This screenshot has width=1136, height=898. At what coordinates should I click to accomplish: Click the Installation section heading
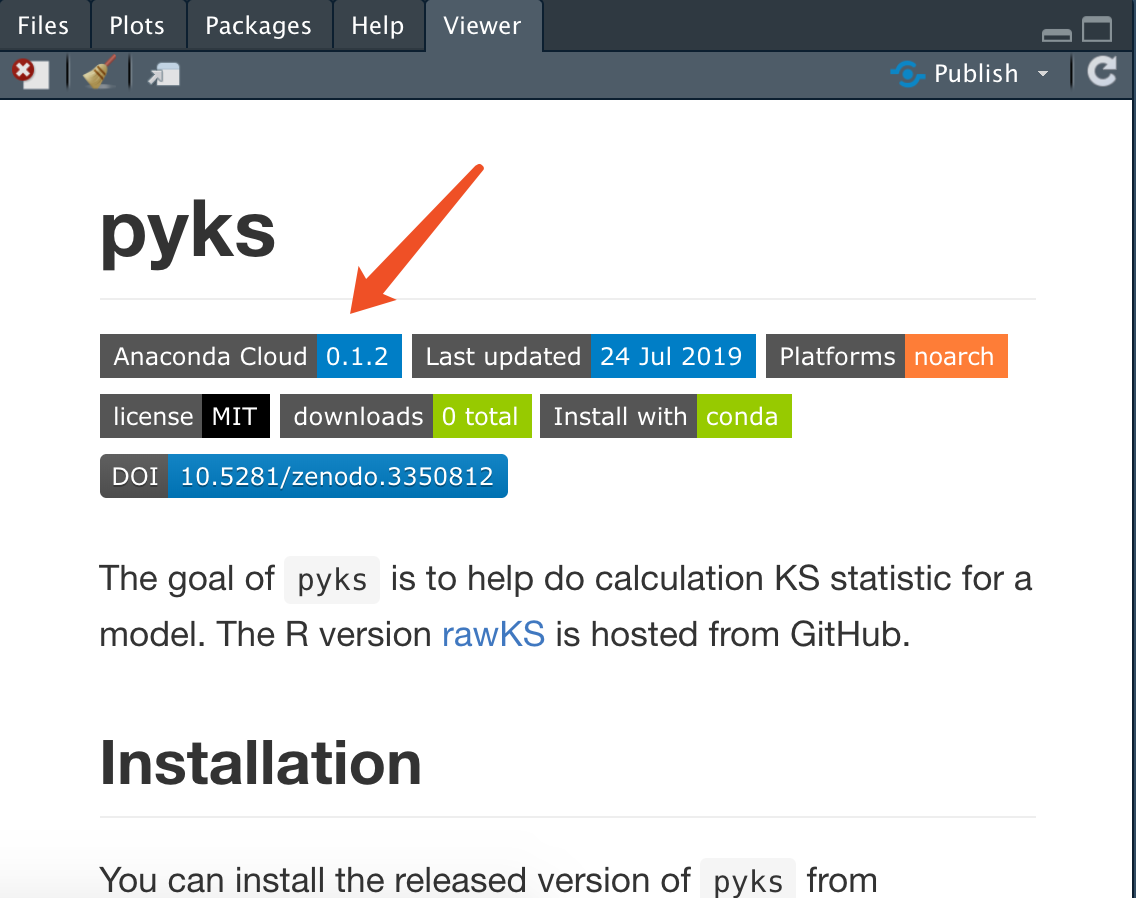pos(261,762)
